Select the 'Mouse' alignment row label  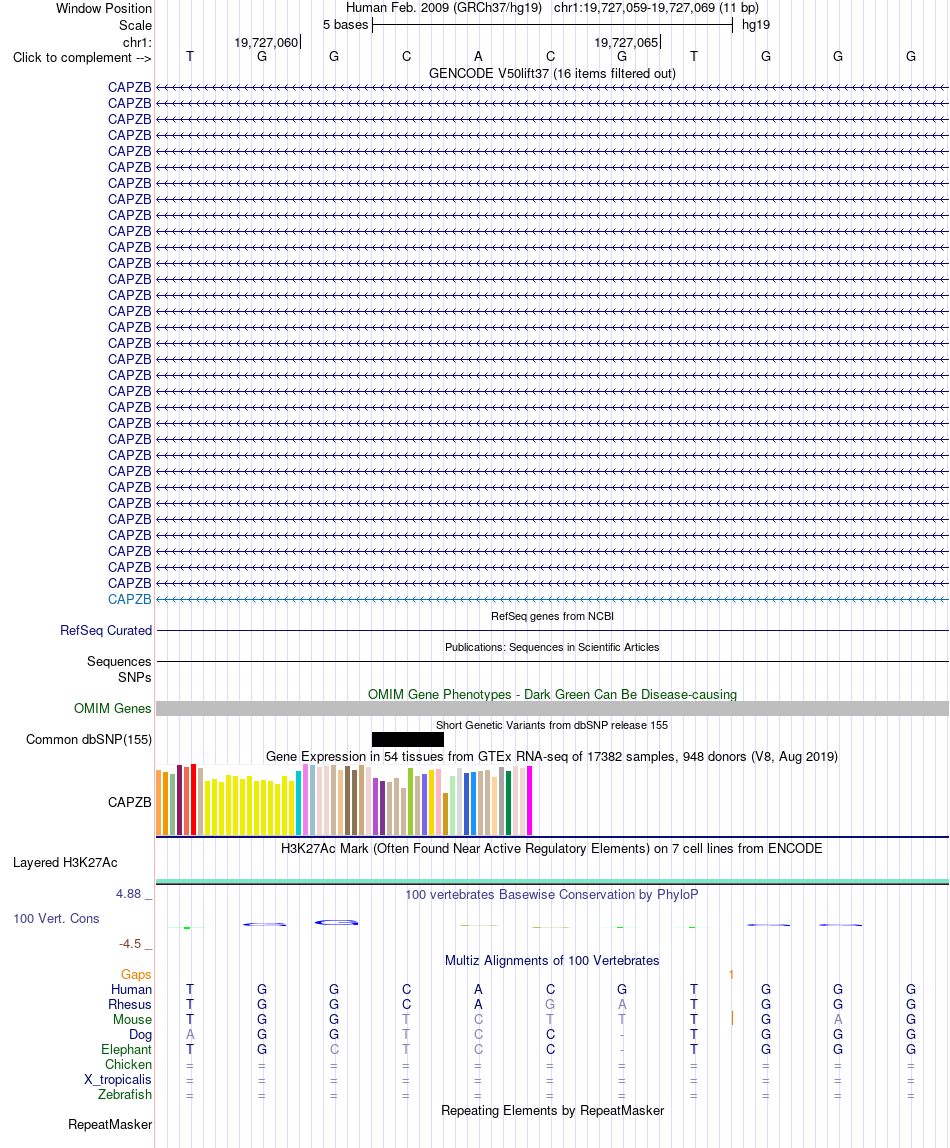132,1020
